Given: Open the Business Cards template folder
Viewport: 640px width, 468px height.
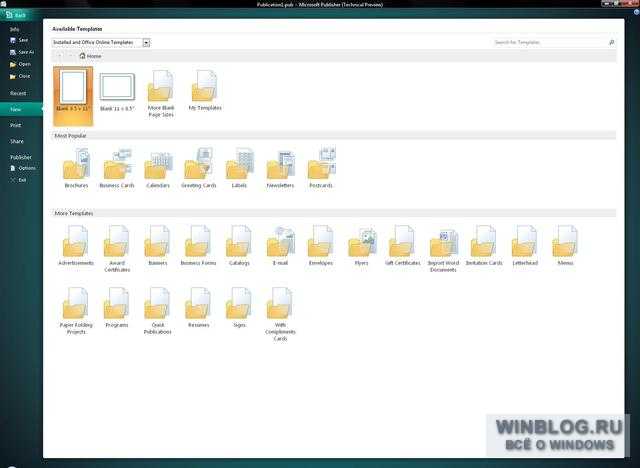Looking at the screenshot, I should tap(117, 168).
